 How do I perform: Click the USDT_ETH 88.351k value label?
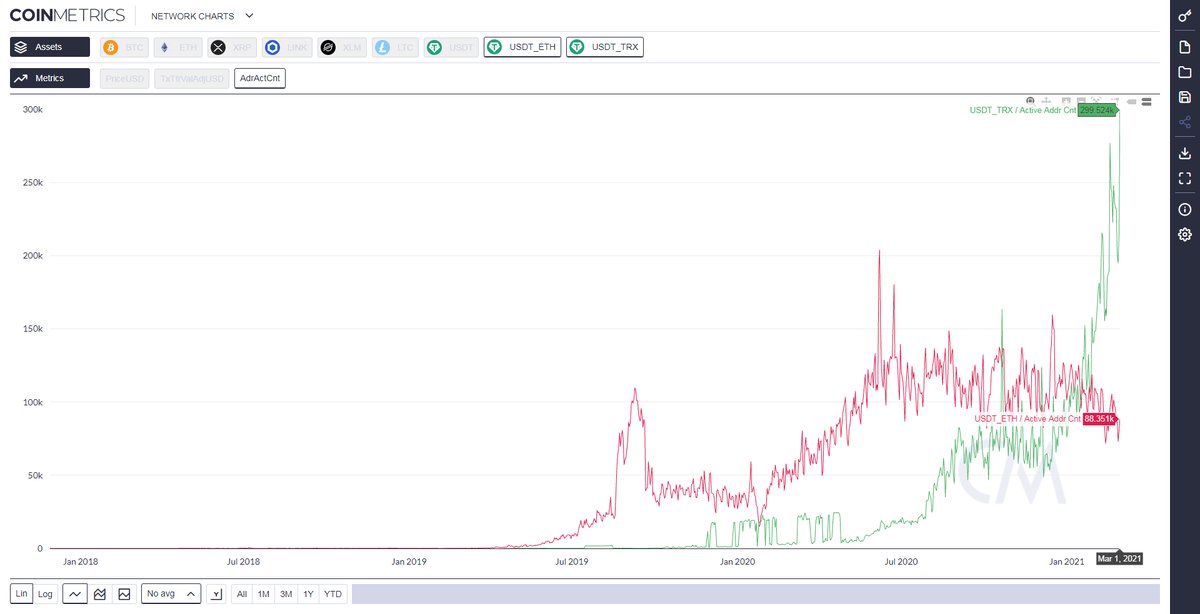point(1101,418)
